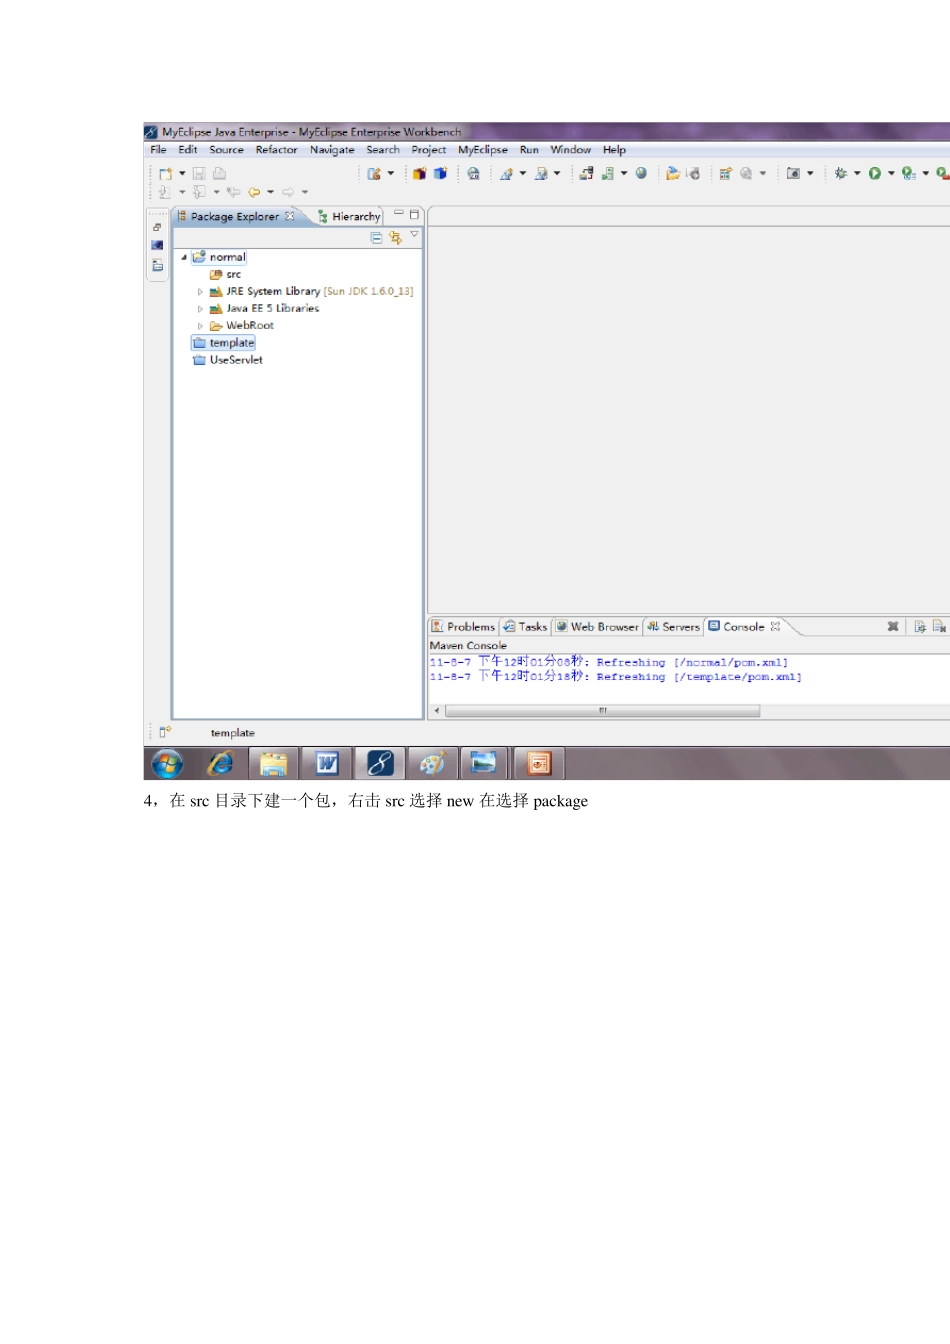Click the Console horizontal scrollbar
Viewport: 950px width, 1344px height.
pos(602,711)
